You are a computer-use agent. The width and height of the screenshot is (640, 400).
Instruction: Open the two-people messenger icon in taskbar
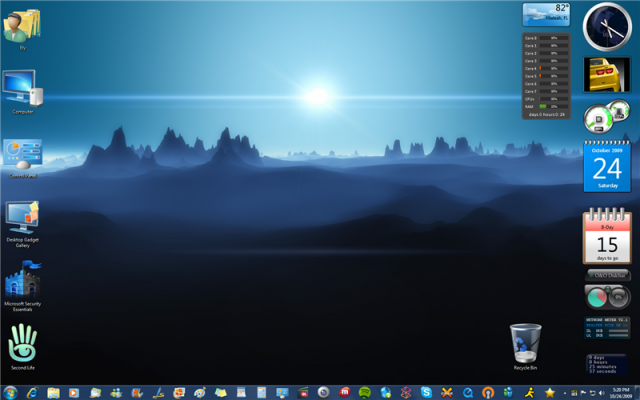[508, 393]
